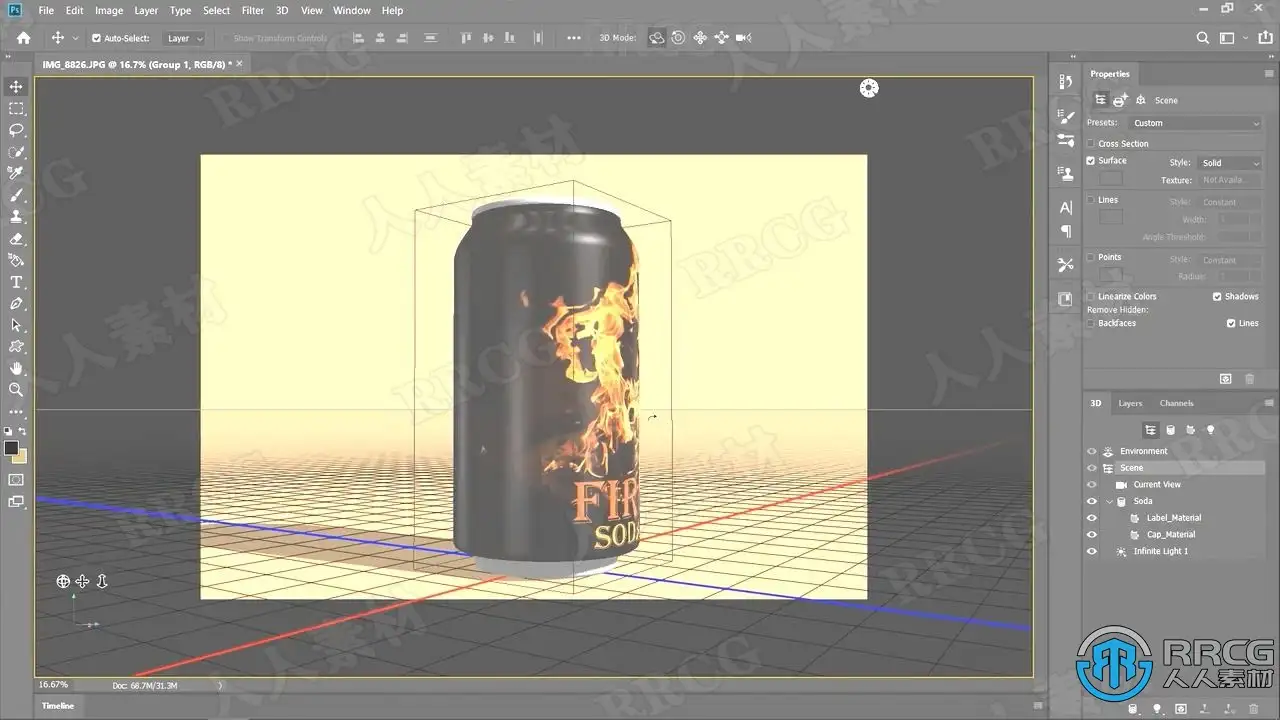Choose the Slide 3D Camera mode icon
This screenshot has height=720, width=1280.
722,38
